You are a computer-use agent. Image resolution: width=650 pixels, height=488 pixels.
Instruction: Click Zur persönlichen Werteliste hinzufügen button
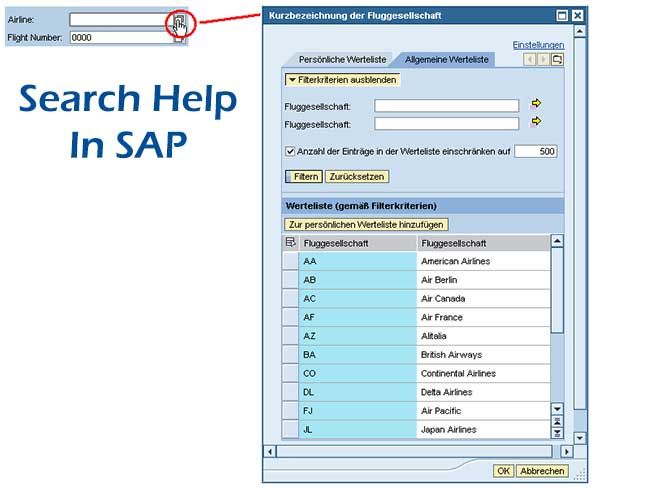click(366, 225)
